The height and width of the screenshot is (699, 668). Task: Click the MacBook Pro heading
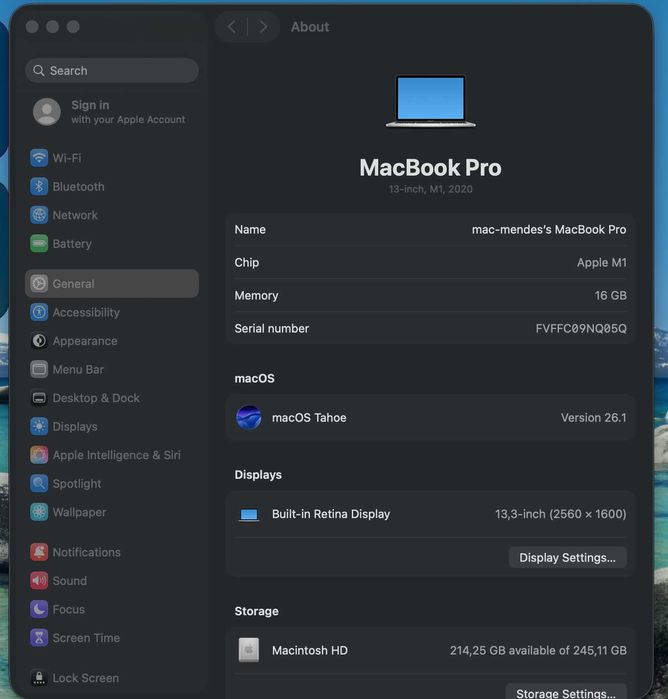pyautogui.click(x=430, y=168)
